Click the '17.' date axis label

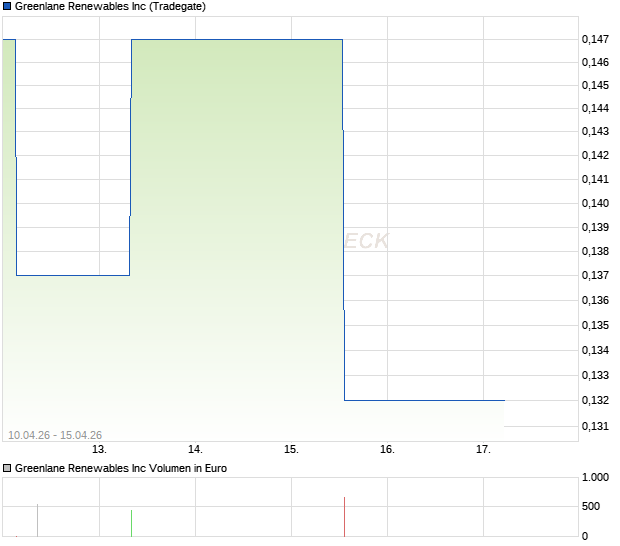coord(483,450)
